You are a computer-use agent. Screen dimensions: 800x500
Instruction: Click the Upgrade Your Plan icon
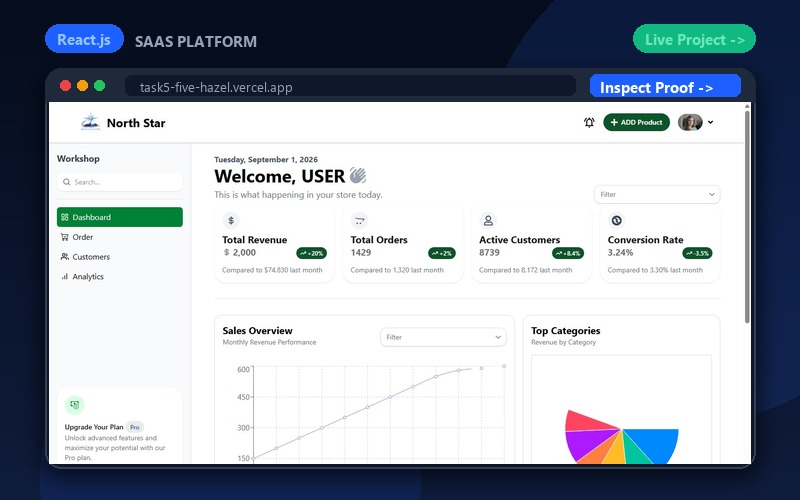74,405
